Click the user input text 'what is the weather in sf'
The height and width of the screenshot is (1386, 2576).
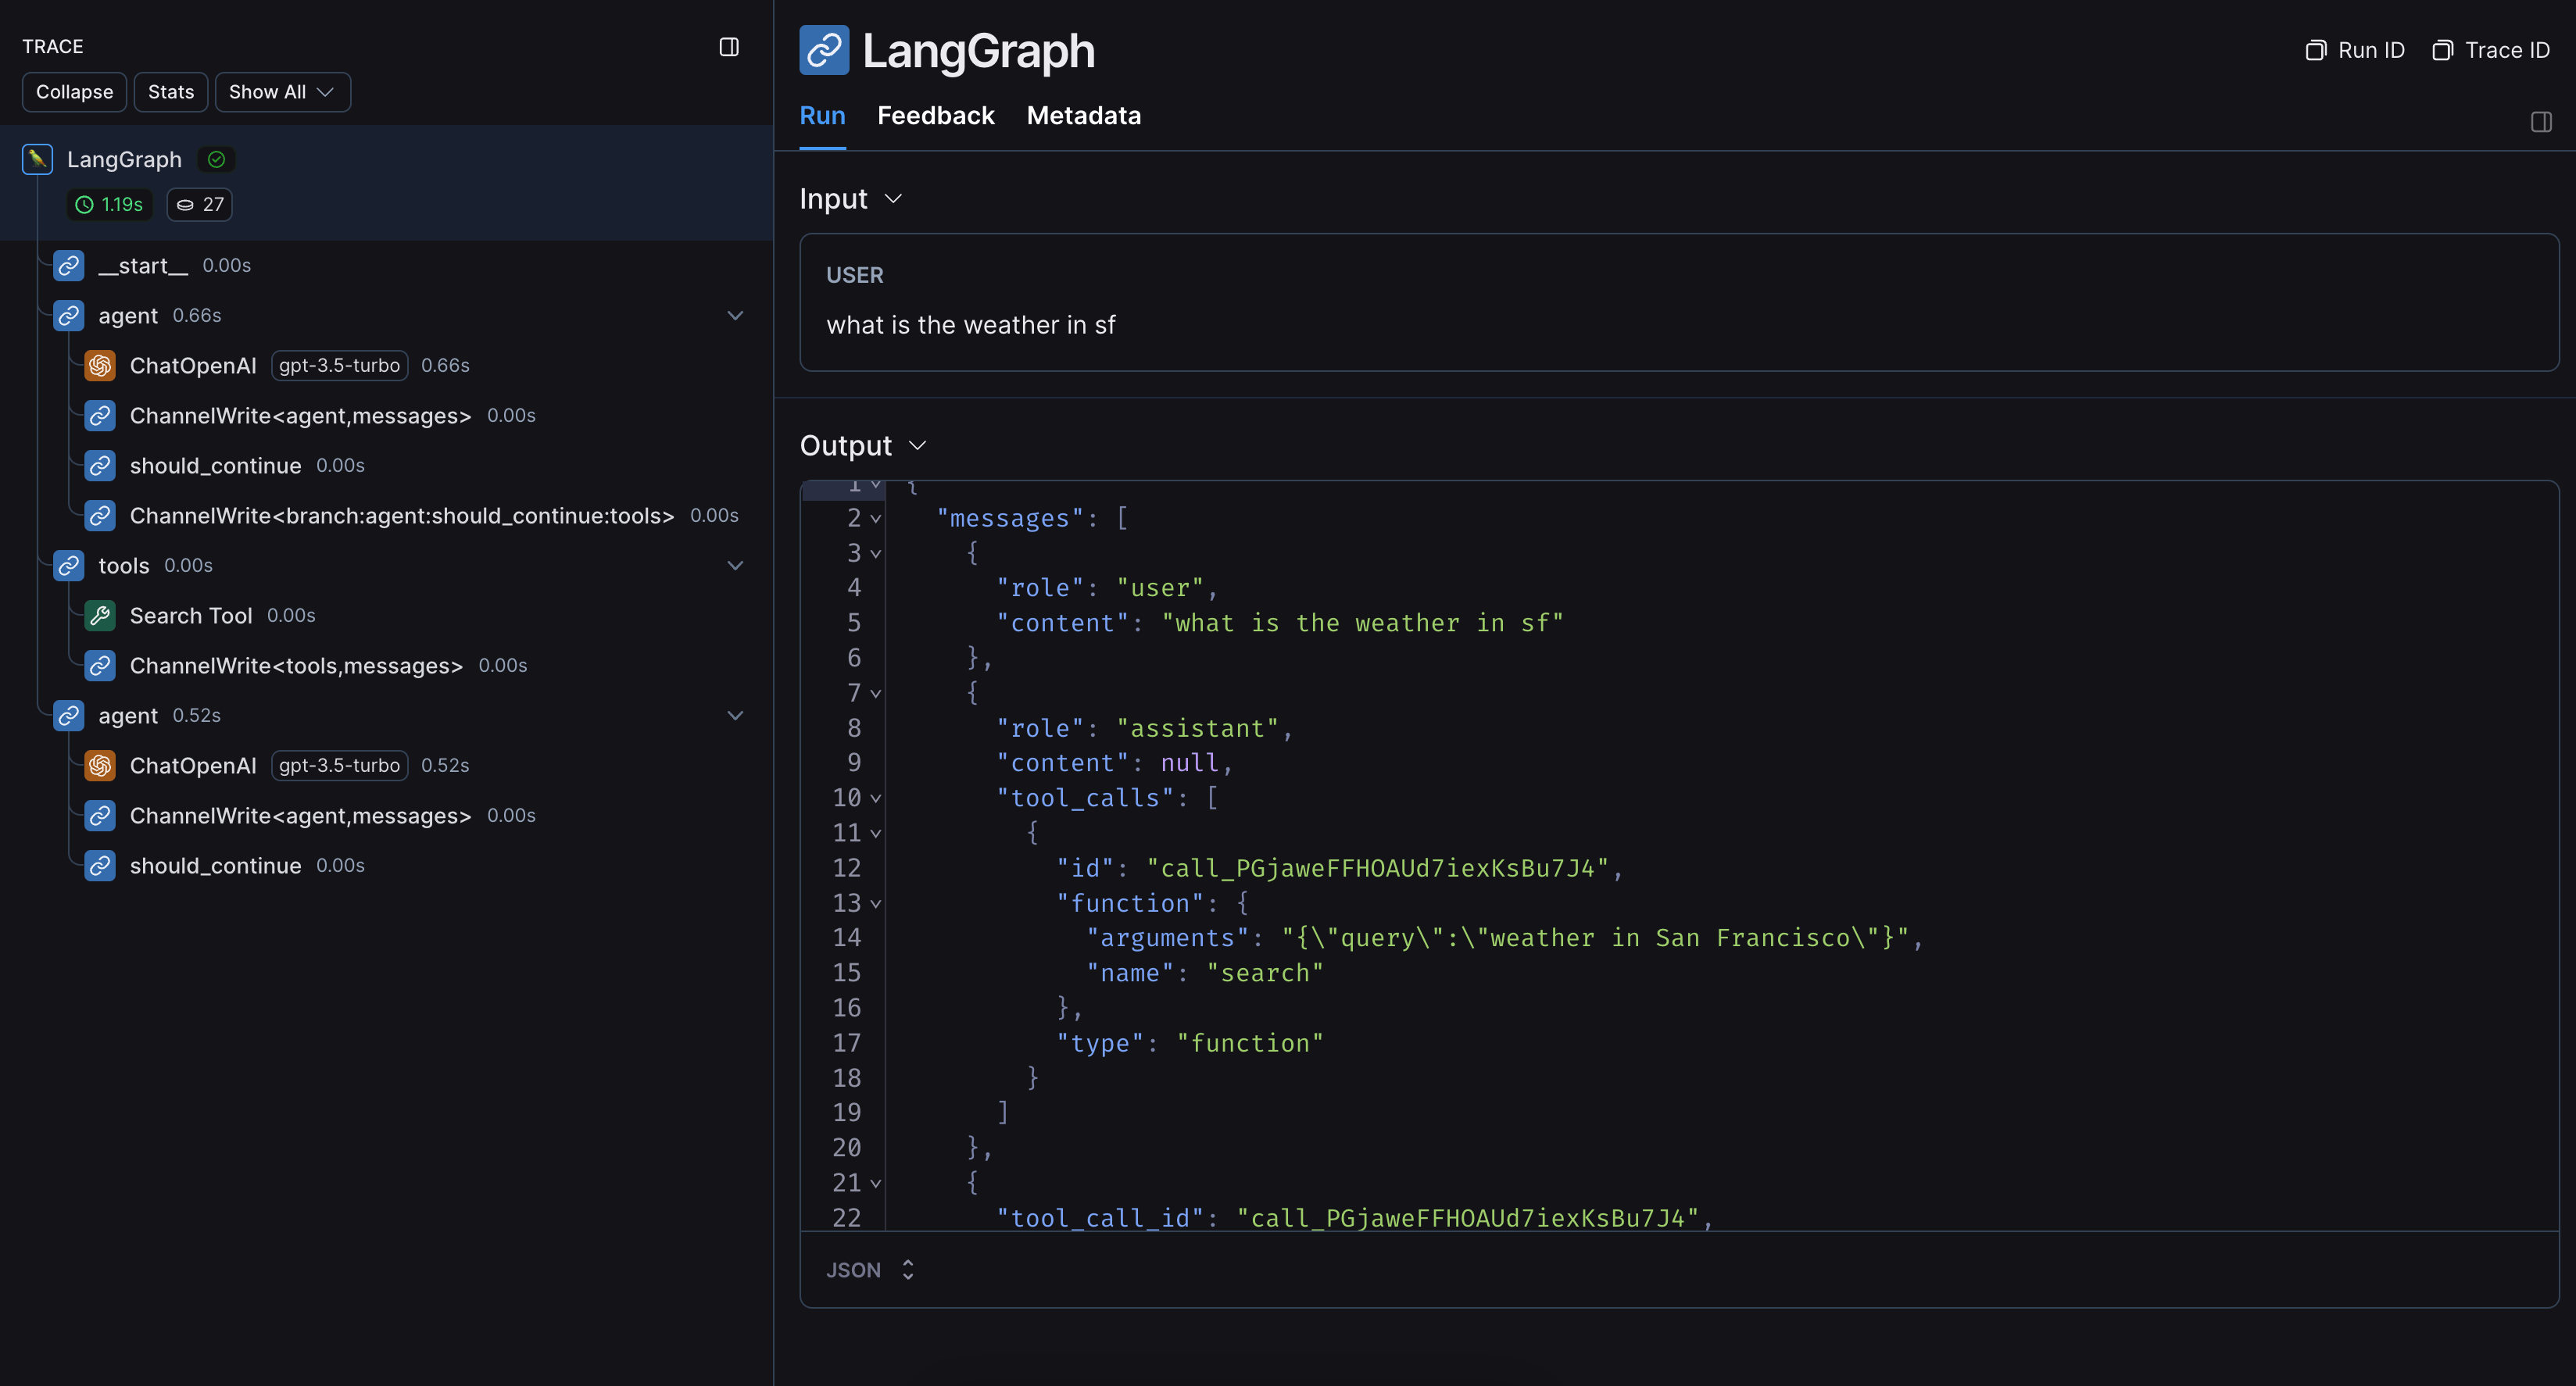point(970,325)
